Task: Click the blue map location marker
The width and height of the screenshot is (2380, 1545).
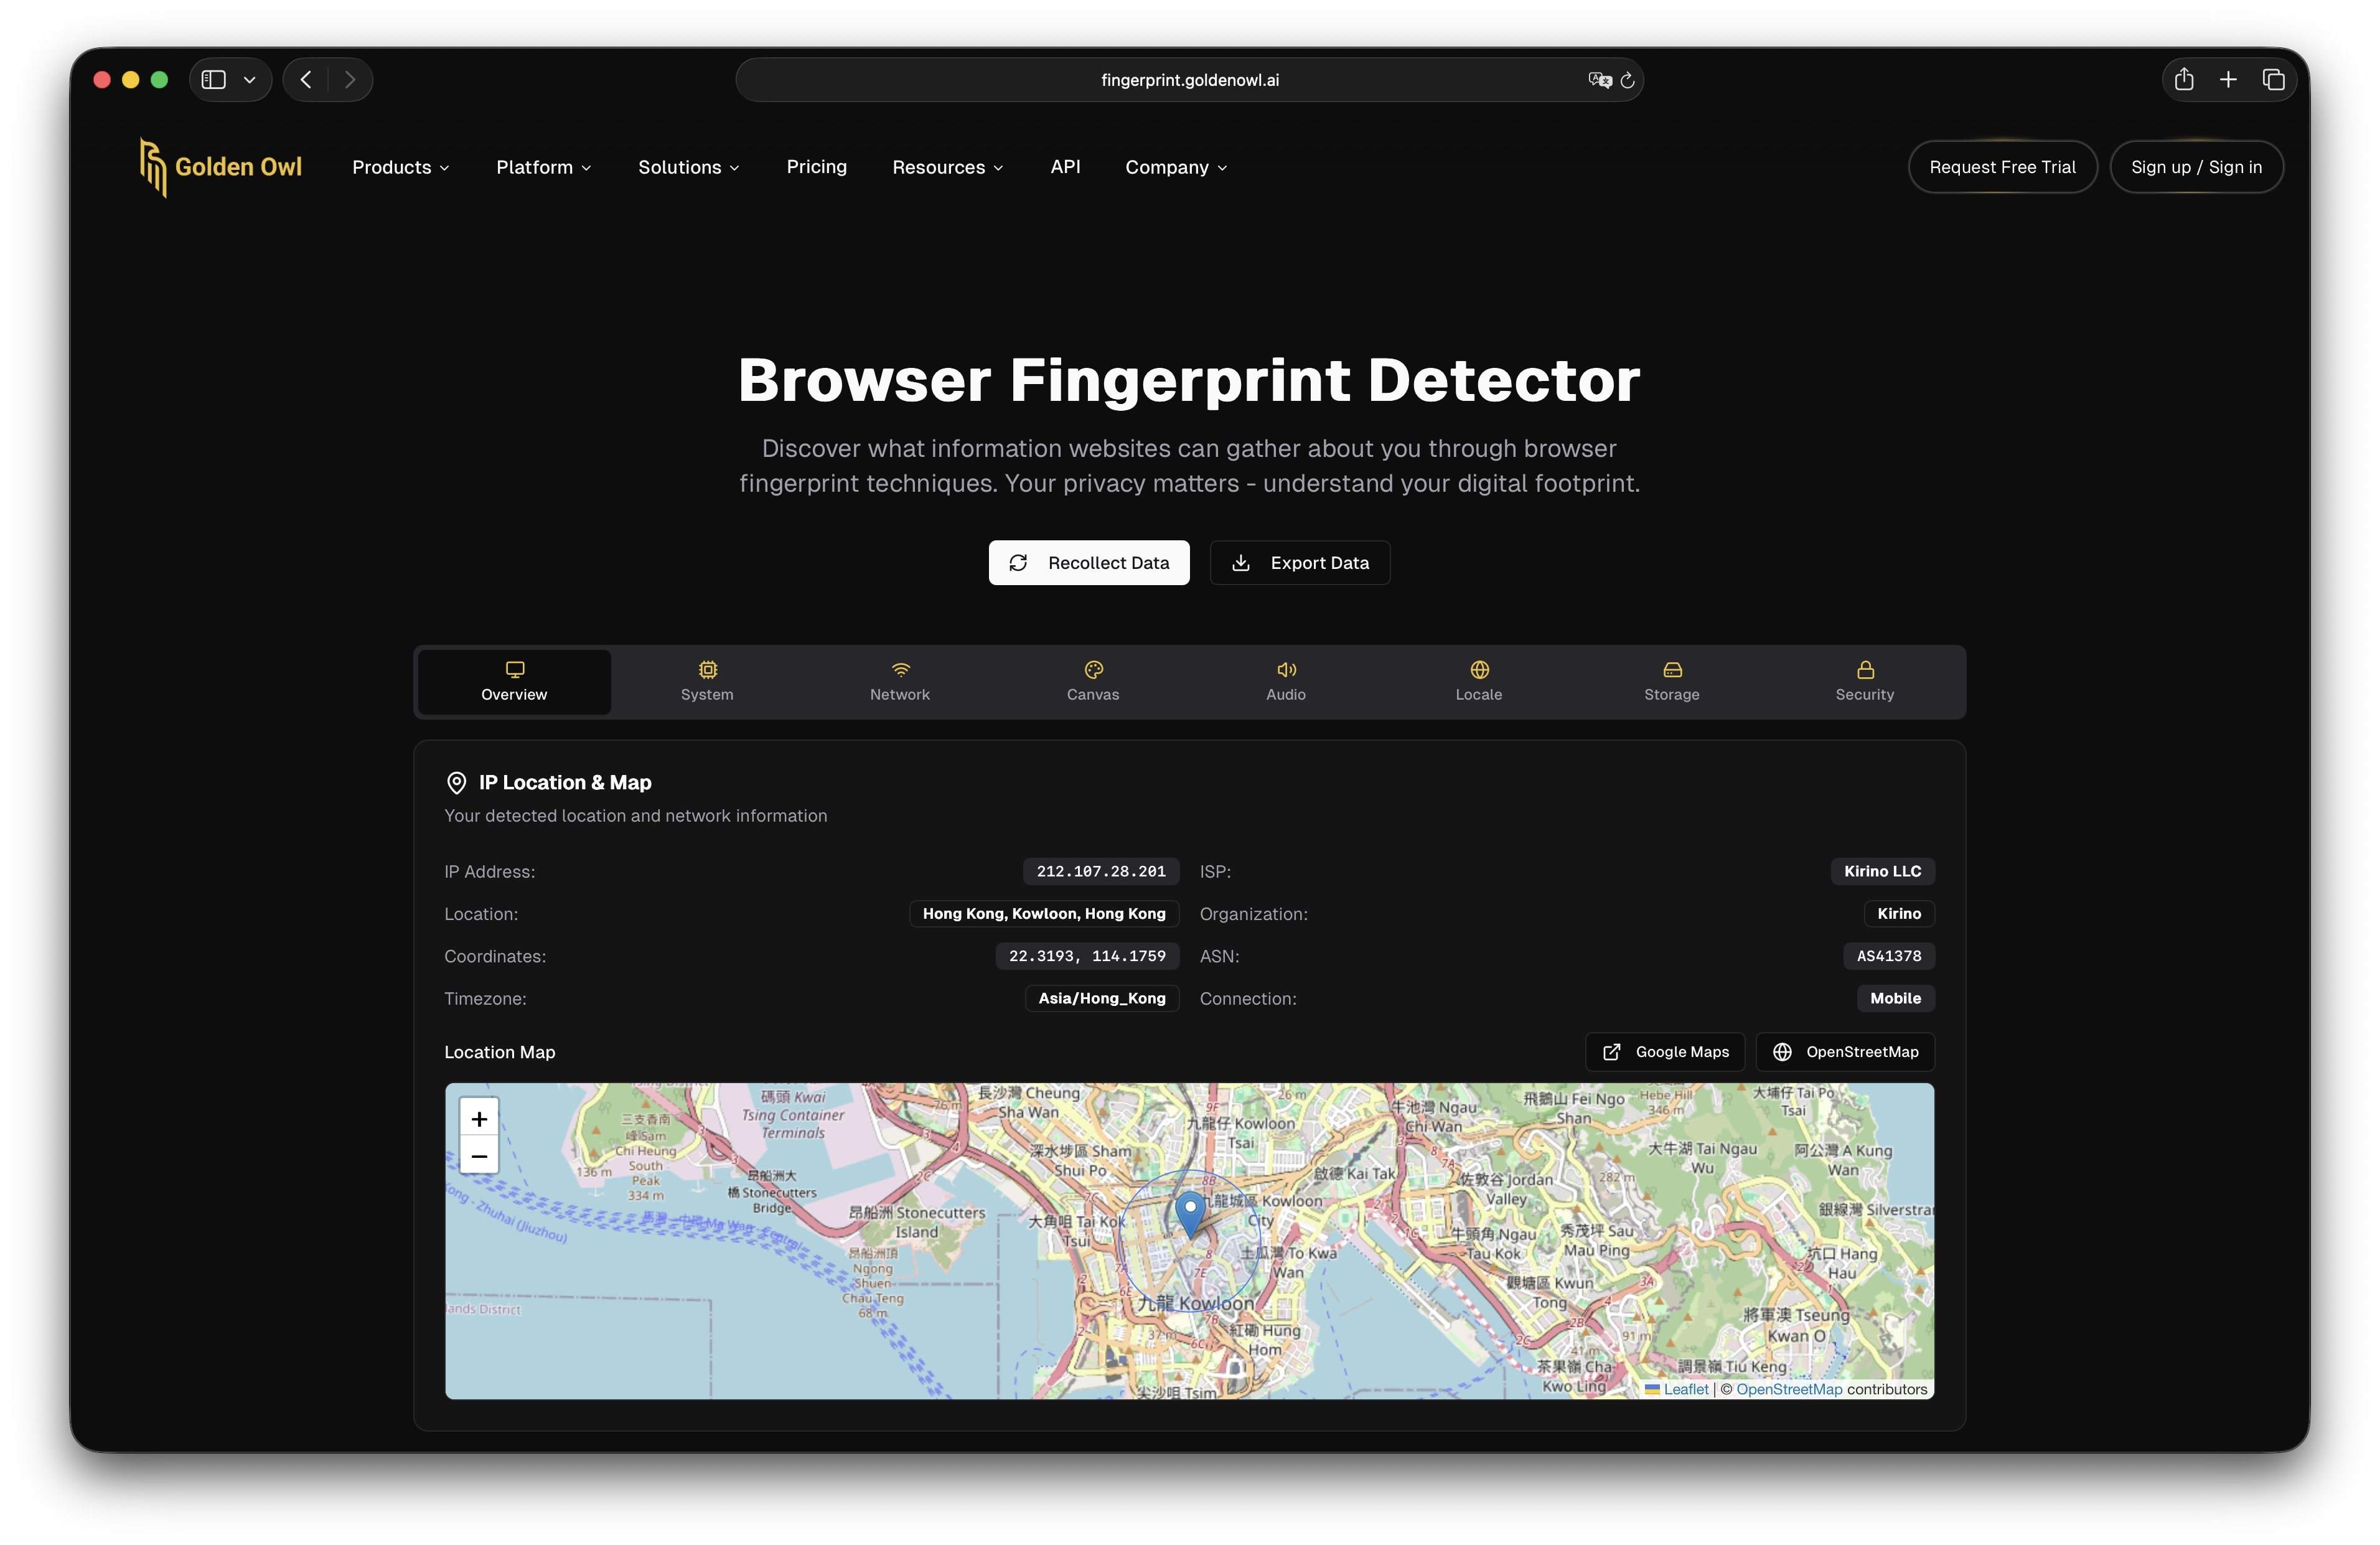Action: pos(1190,1212)
